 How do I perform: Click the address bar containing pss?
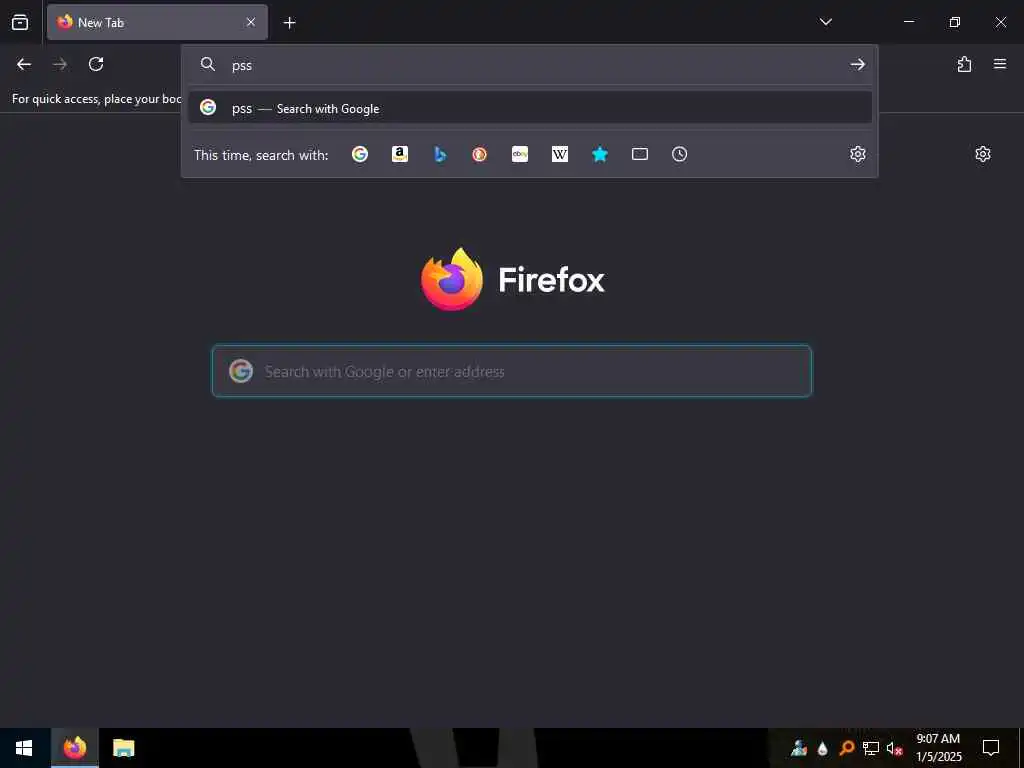529,65
